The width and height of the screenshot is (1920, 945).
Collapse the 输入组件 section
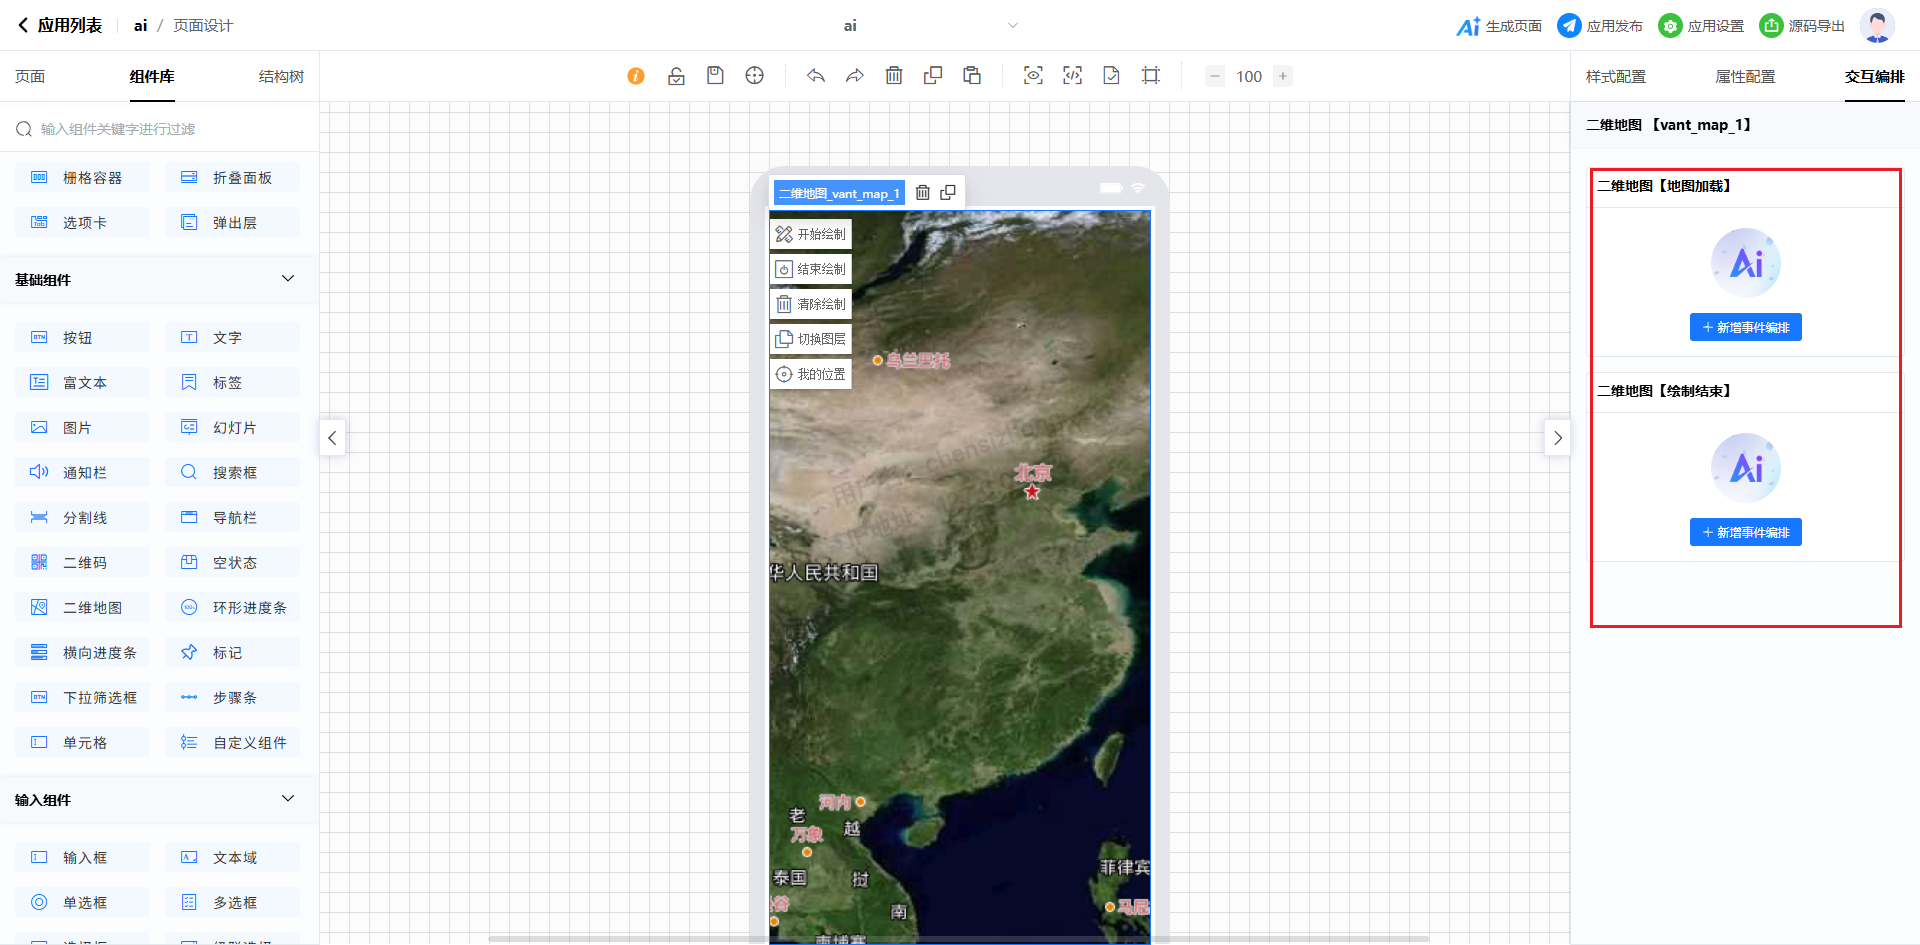click(288, 799)
